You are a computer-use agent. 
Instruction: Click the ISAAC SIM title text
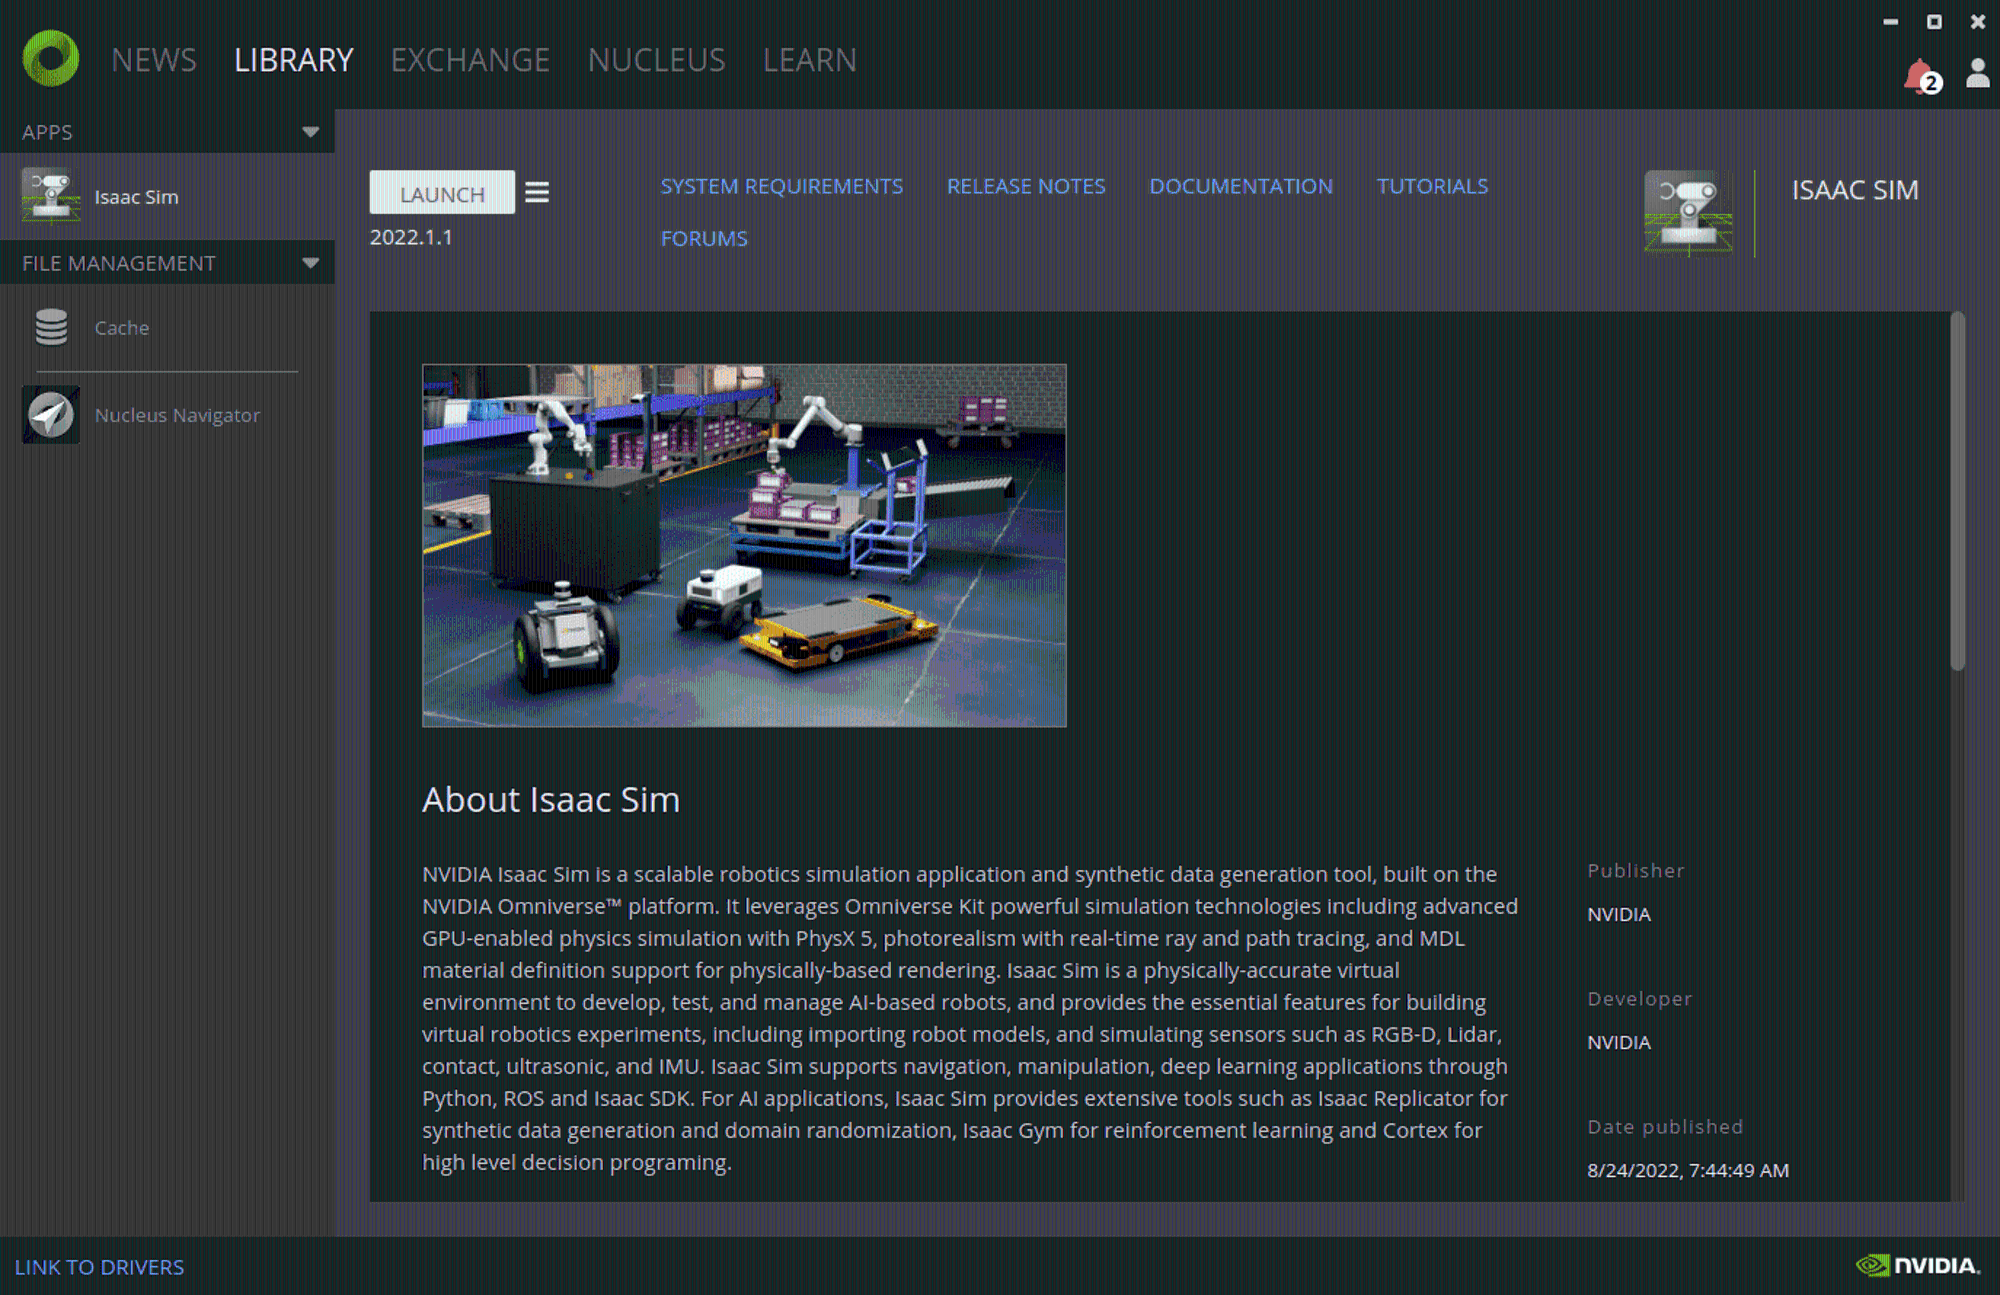click(x=1854, y=190)
